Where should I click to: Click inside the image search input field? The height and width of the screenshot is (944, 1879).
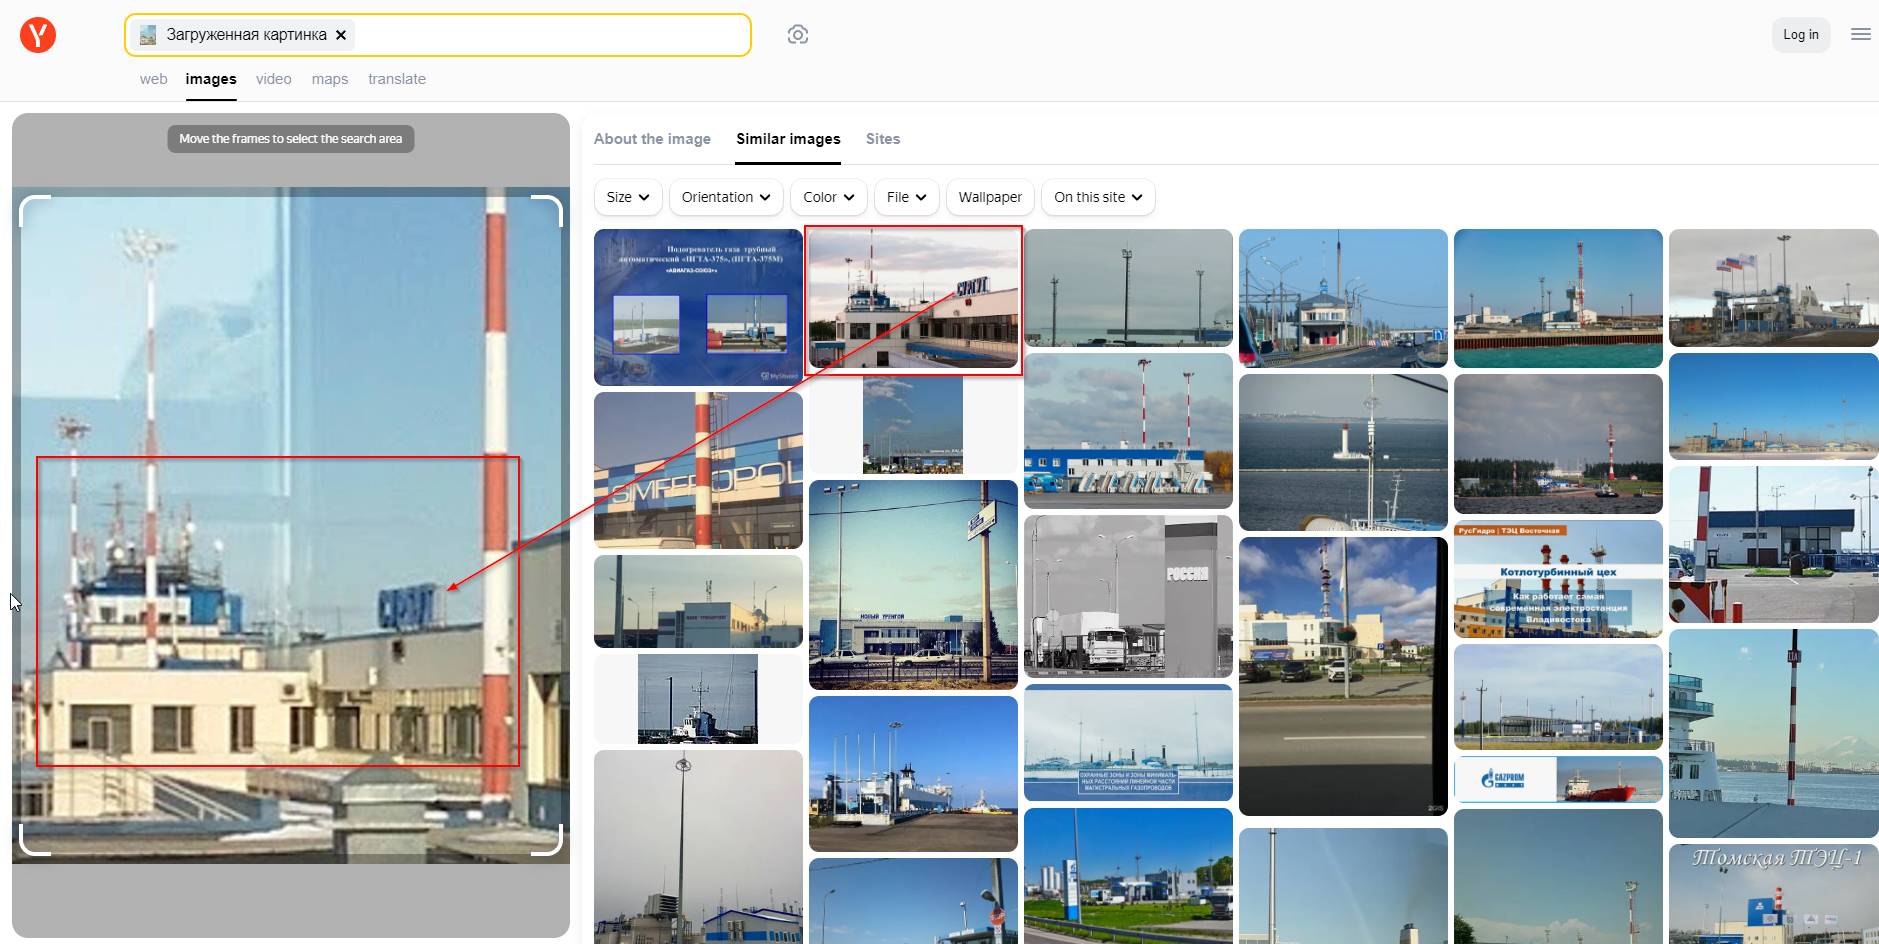pyautogui.click(x=550, y=35)
